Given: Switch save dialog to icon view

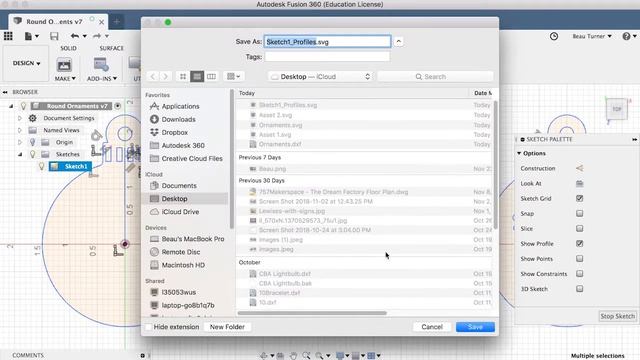Looking at the screenshot, I should [x=183, y=76].
